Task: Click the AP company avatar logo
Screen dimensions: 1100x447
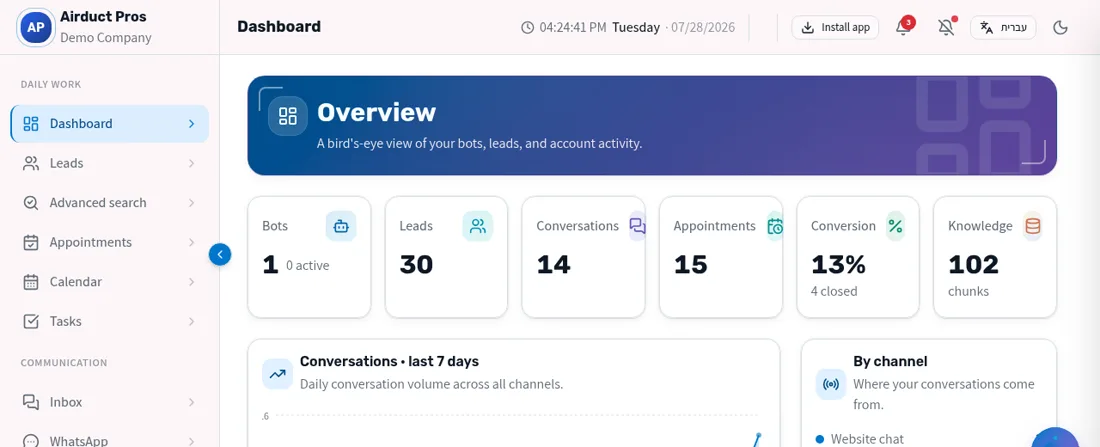Action: tap(36, 27)
